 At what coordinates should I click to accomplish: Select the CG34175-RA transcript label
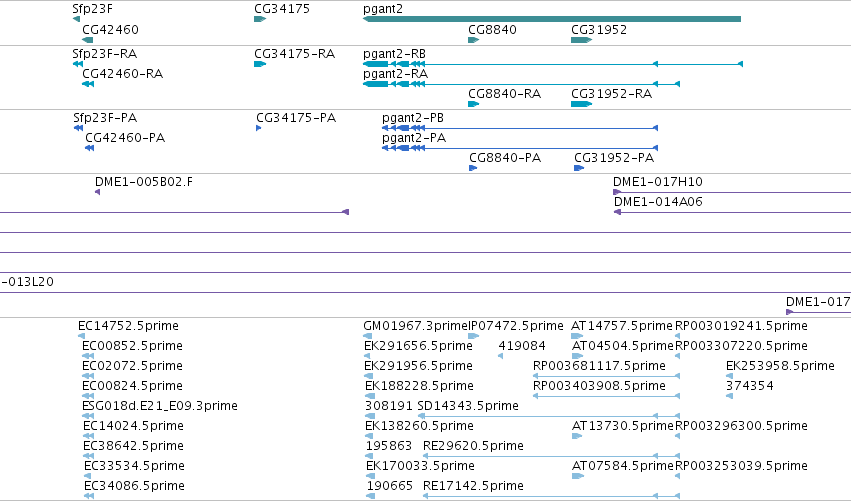click(x=294, y=54)
